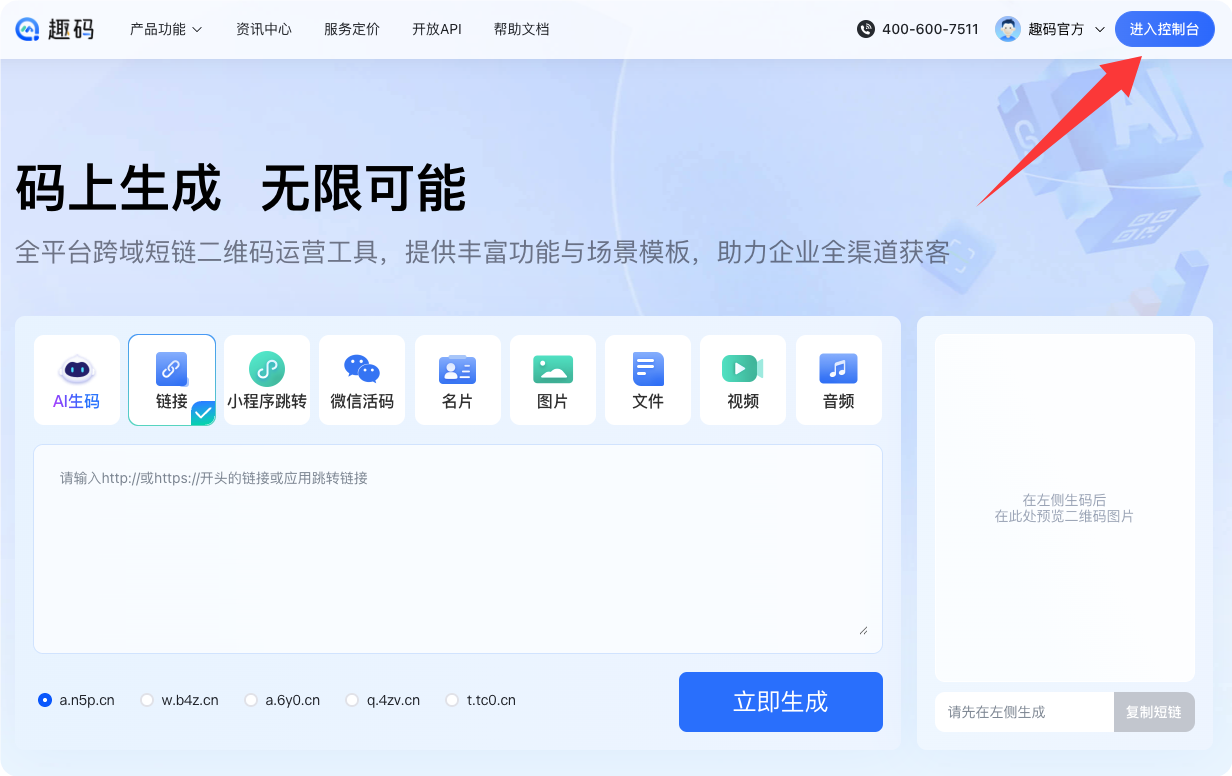Select the 图片 image icon
The image size is (1232, 776).
coord(553,369)
